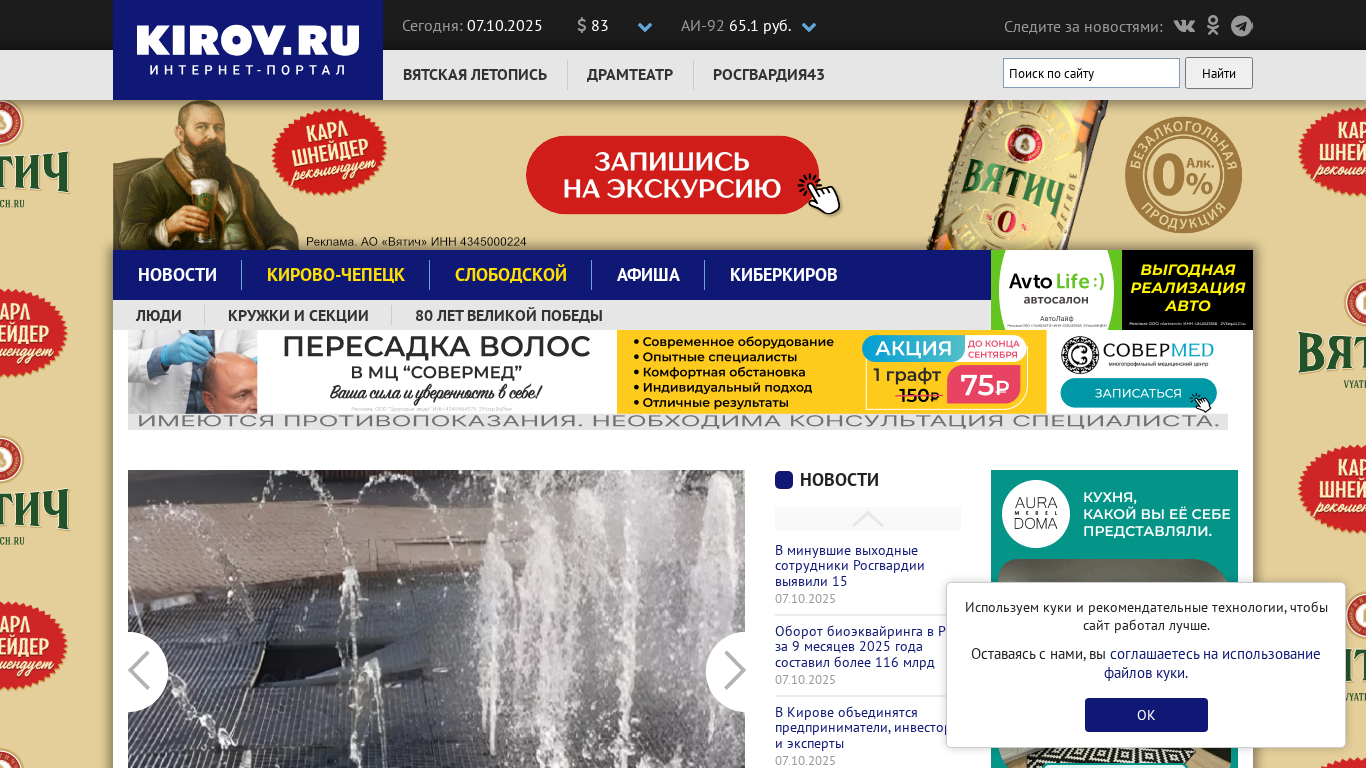The width and height of the screenshot is (1366, 768).
Task: Open the cookie usage agreement link
Action: (x=1212, y=663)
